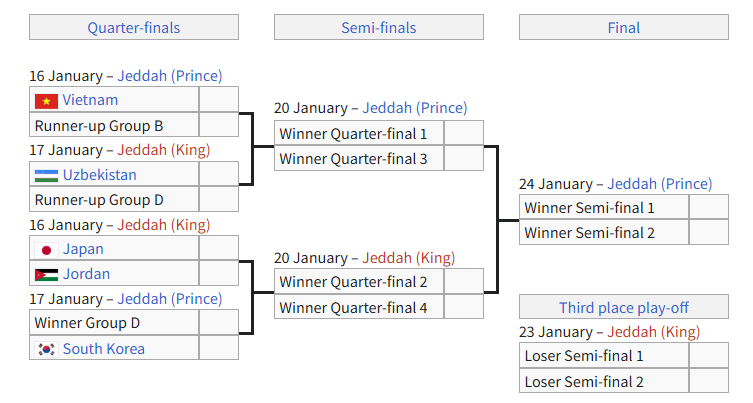753x403 pixels.
Task: Open the Vietnam team link
Action: [90, 100]
